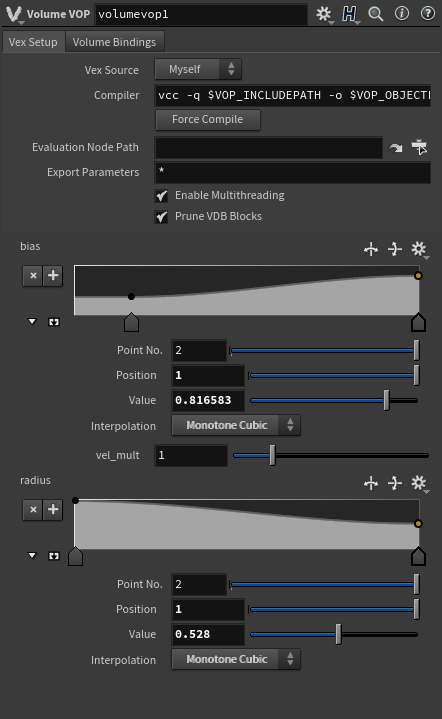Click the orange control point on bias curve
This screenshot has width=442, height=719.
pos(418,276)
